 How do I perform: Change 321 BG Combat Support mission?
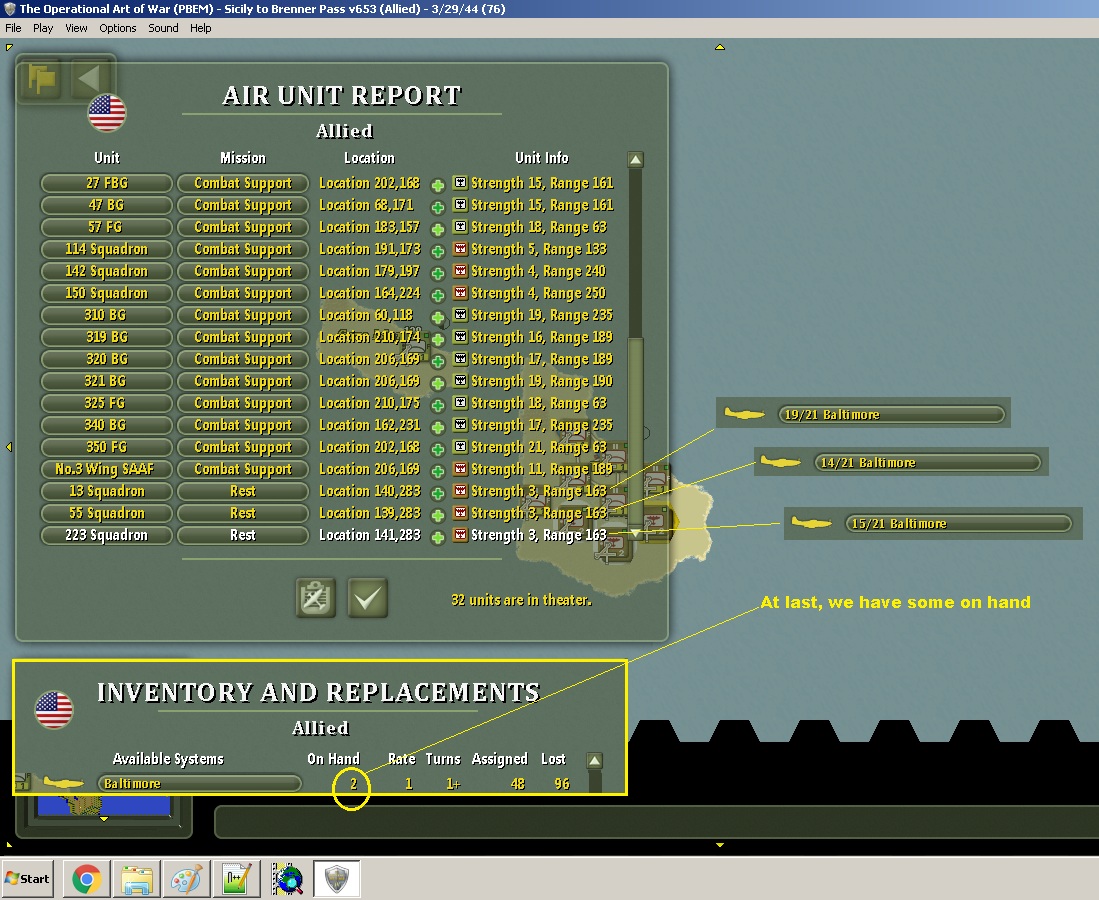tap(243, 381)
